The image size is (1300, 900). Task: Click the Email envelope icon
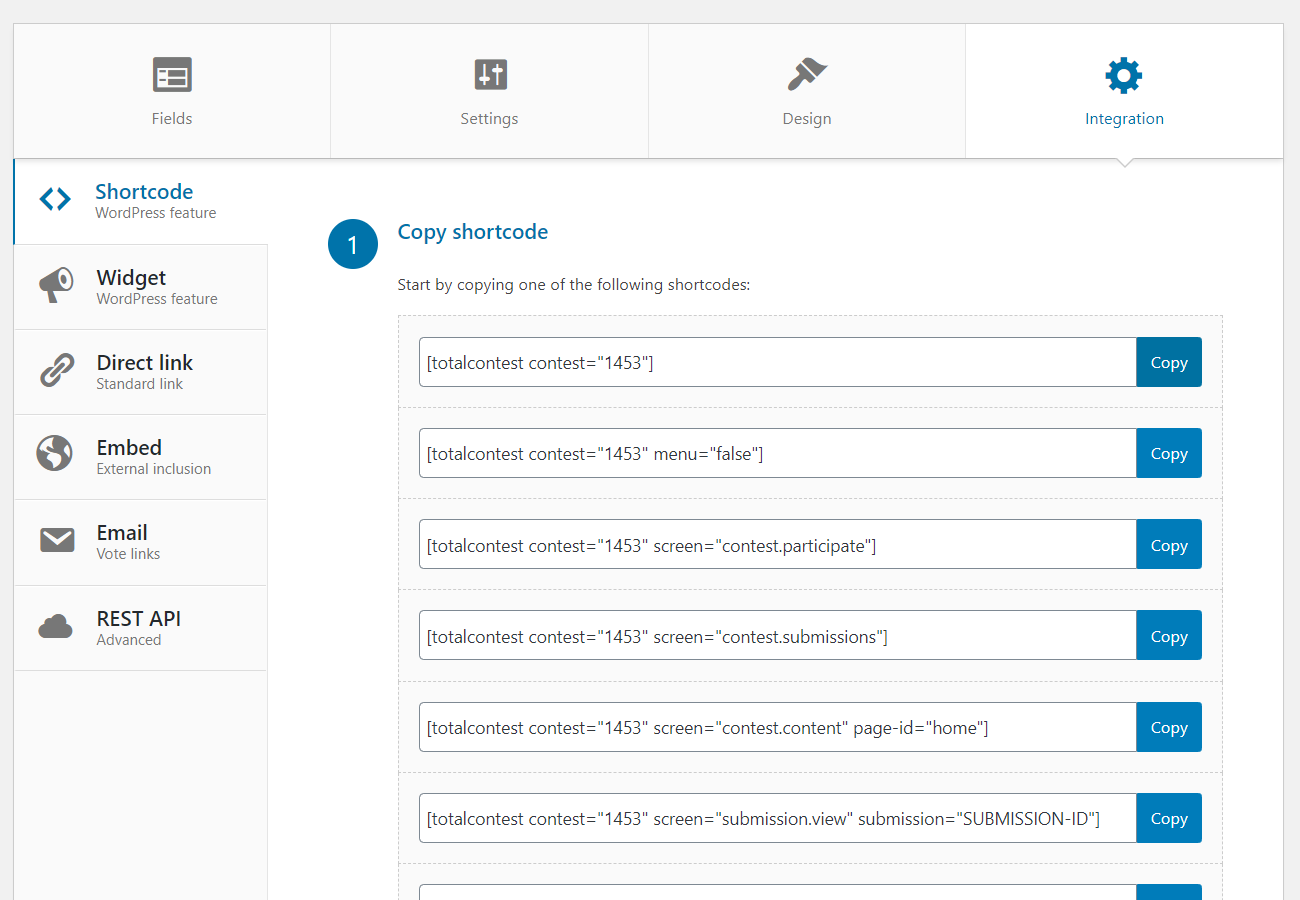tap(57, 540)
